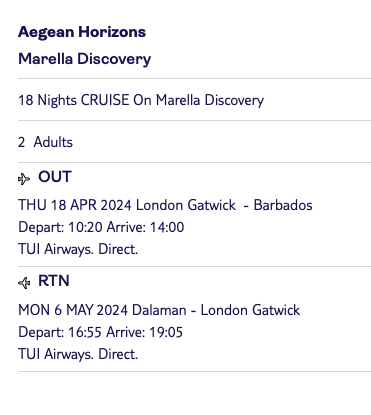Click return Depart: 16:55 time
Image resolution: width=371 pixels, height=415 pixels.
tap(60, 332)
